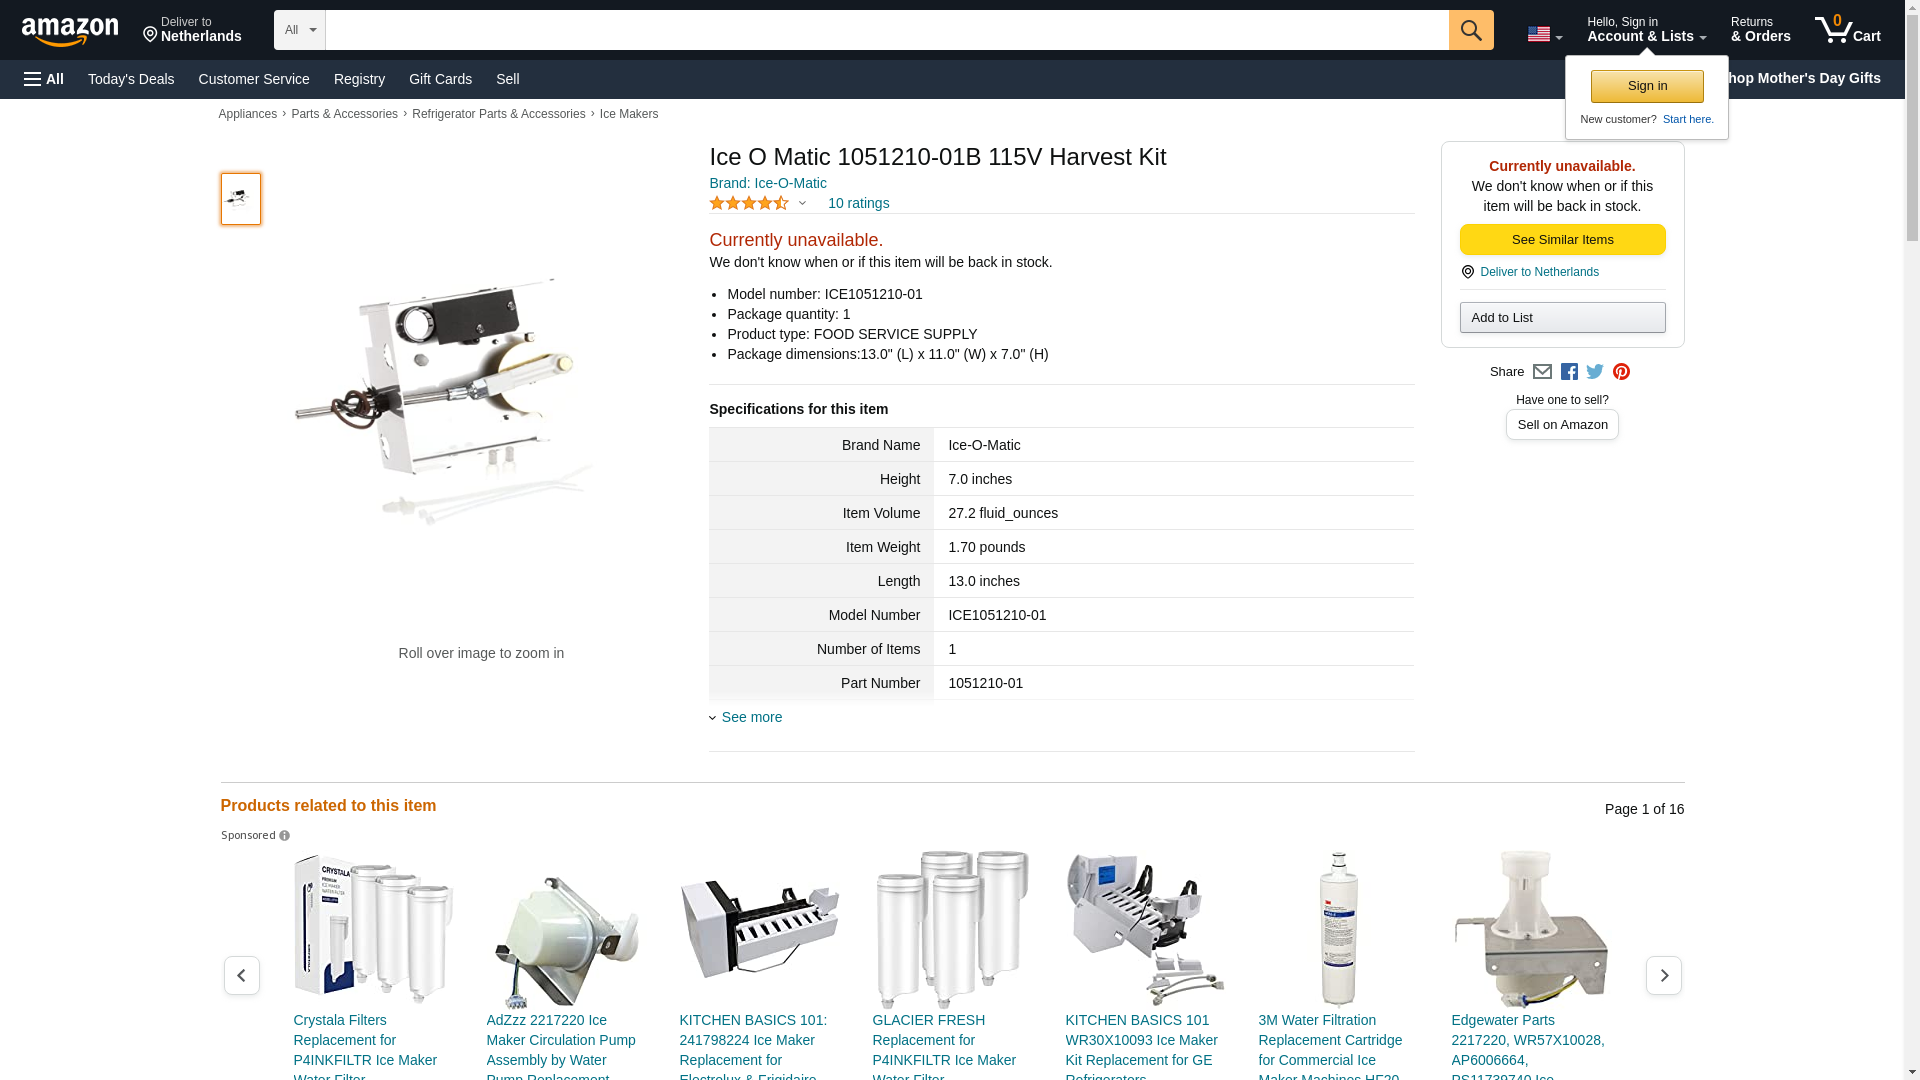Share on Facebook icon
1920x1080 pixels.
click(1569, 372)
